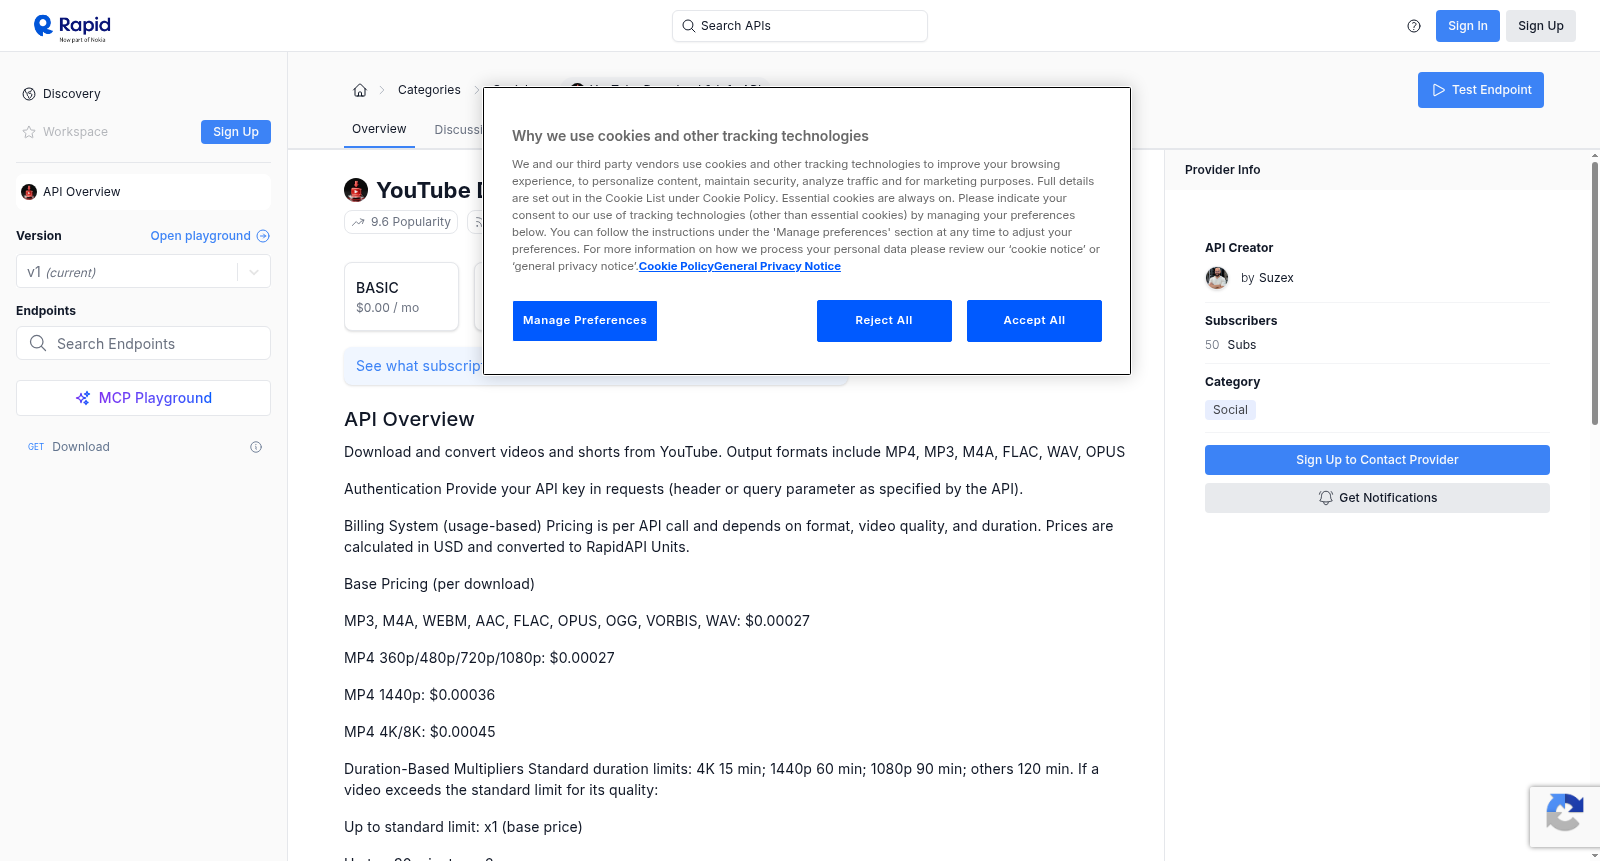The image size is (1600, 861).
Task: Click the Test Endpoint button
Action: pyautogui.click(x=1480, y=90)
